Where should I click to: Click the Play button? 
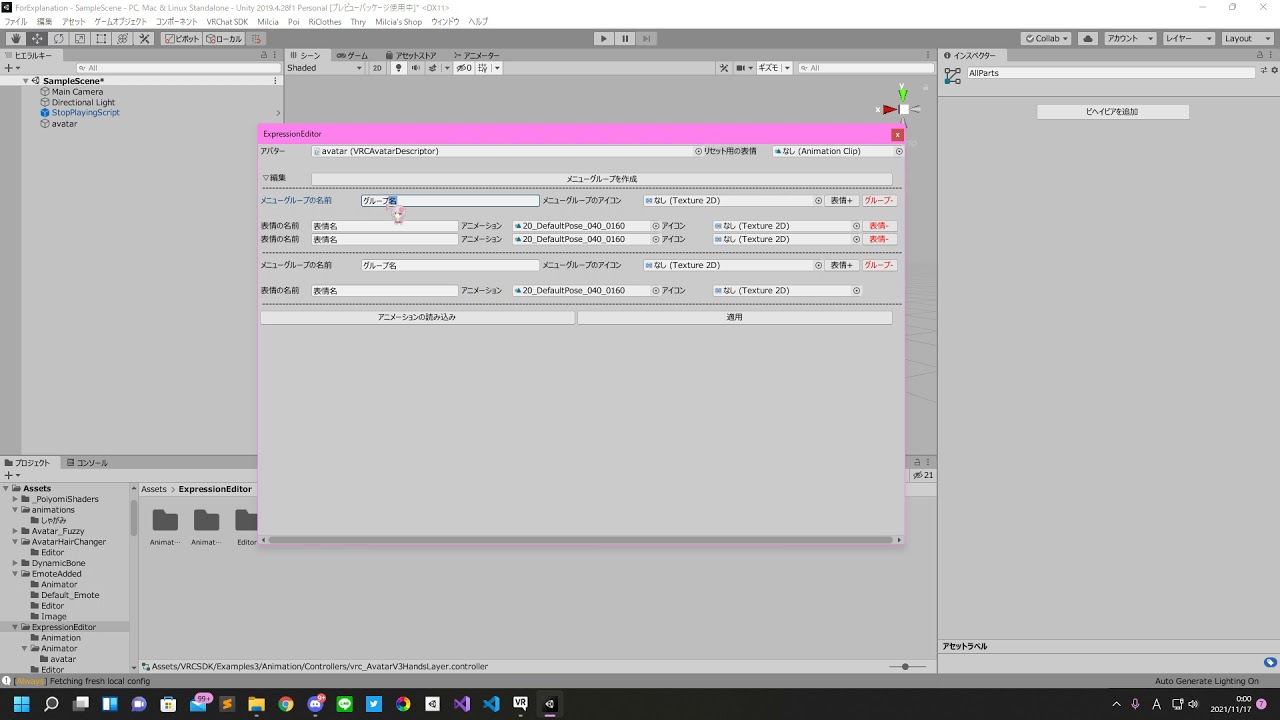point(603,39)
